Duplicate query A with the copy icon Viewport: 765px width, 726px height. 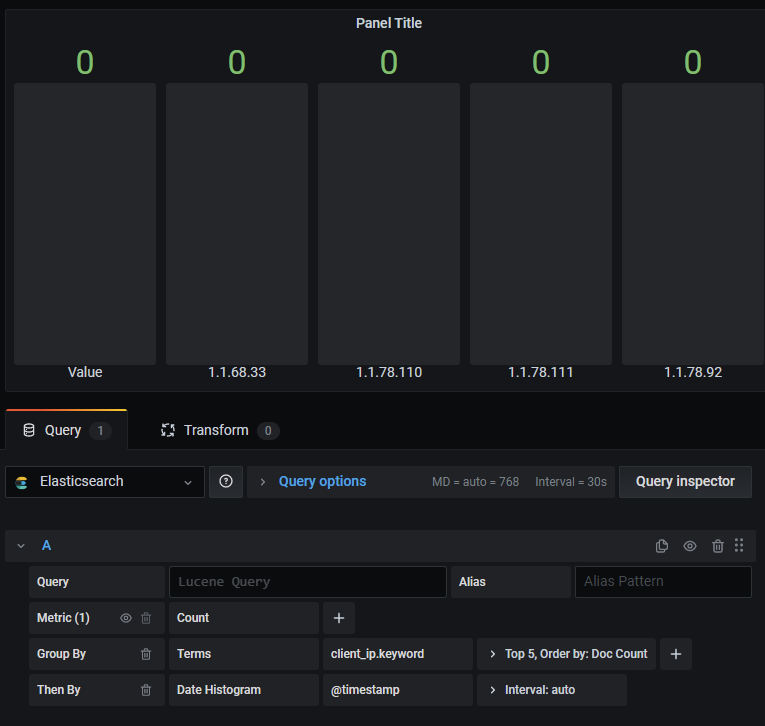coord(662,545)
